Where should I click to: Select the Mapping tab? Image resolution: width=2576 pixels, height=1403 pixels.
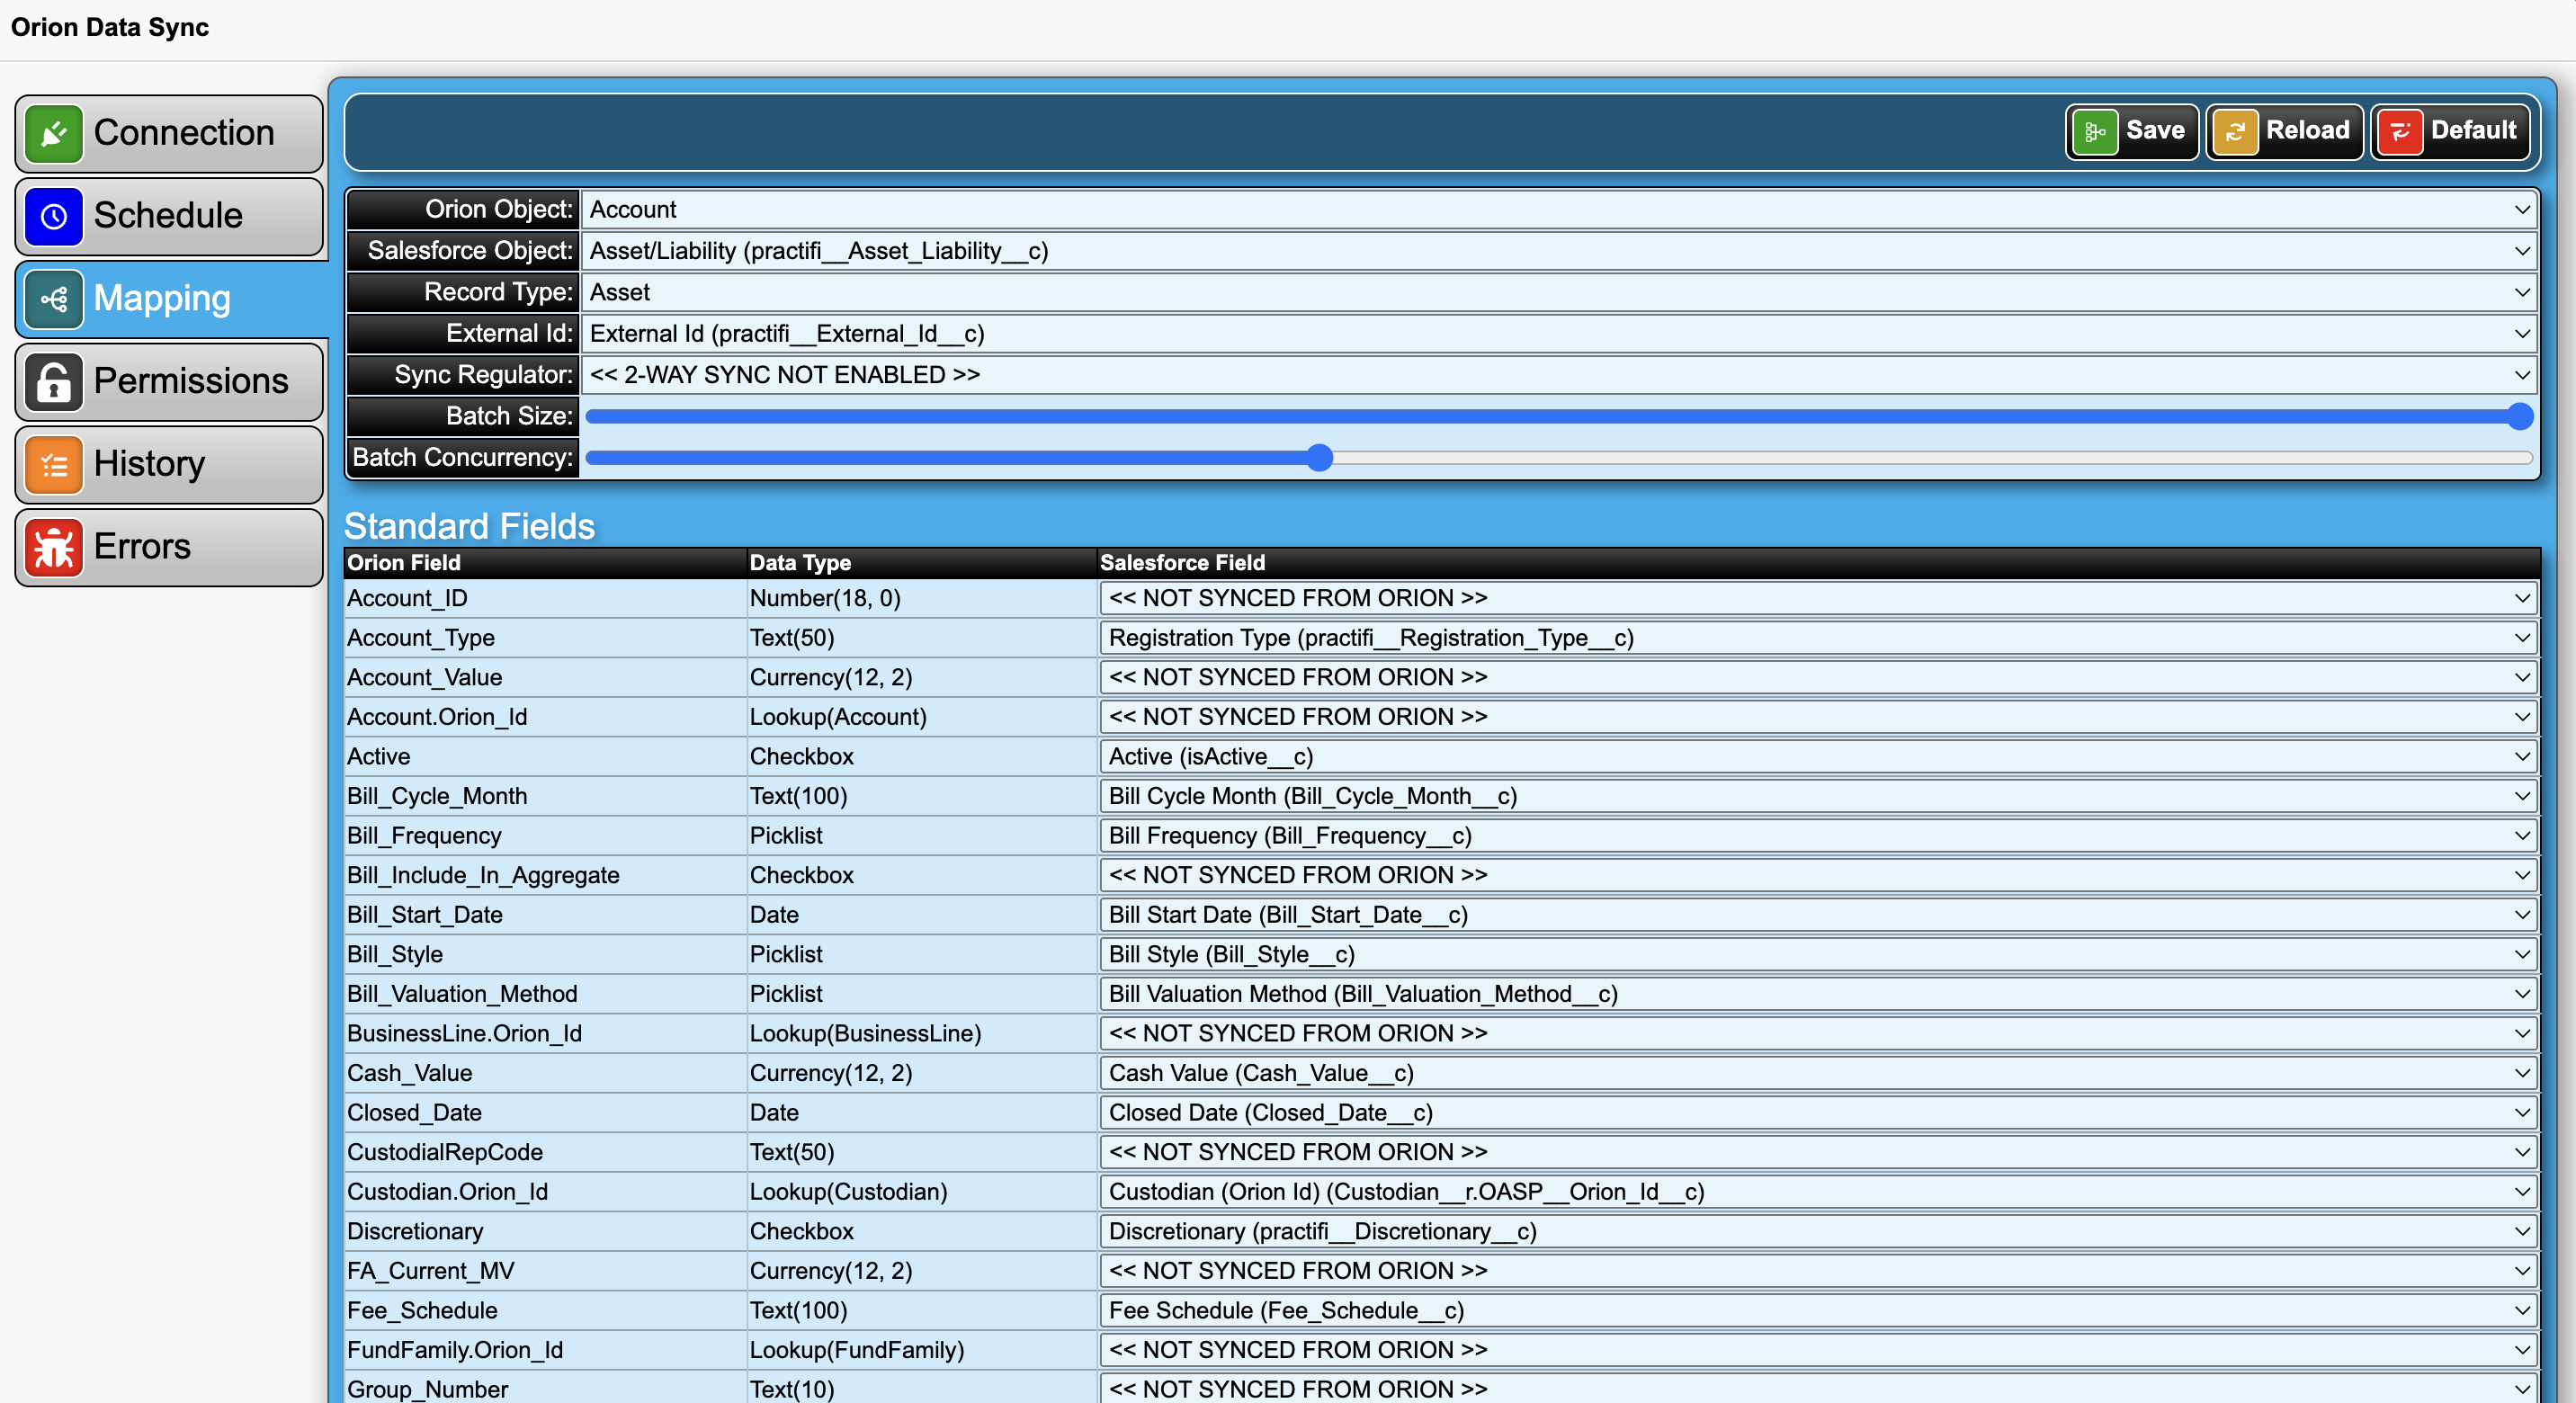(172, 299)
